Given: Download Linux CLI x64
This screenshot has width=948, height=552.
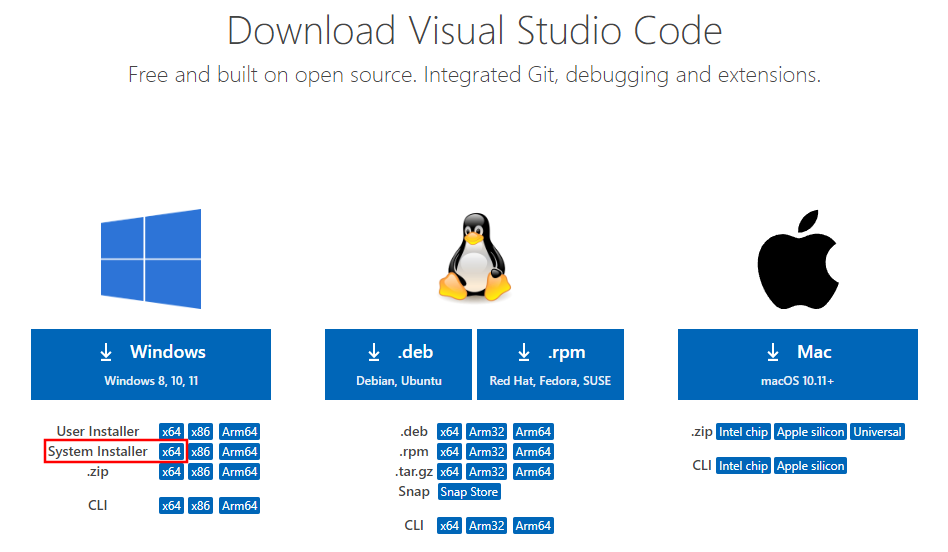Looking at the screenshot, I should click(449, 525).
